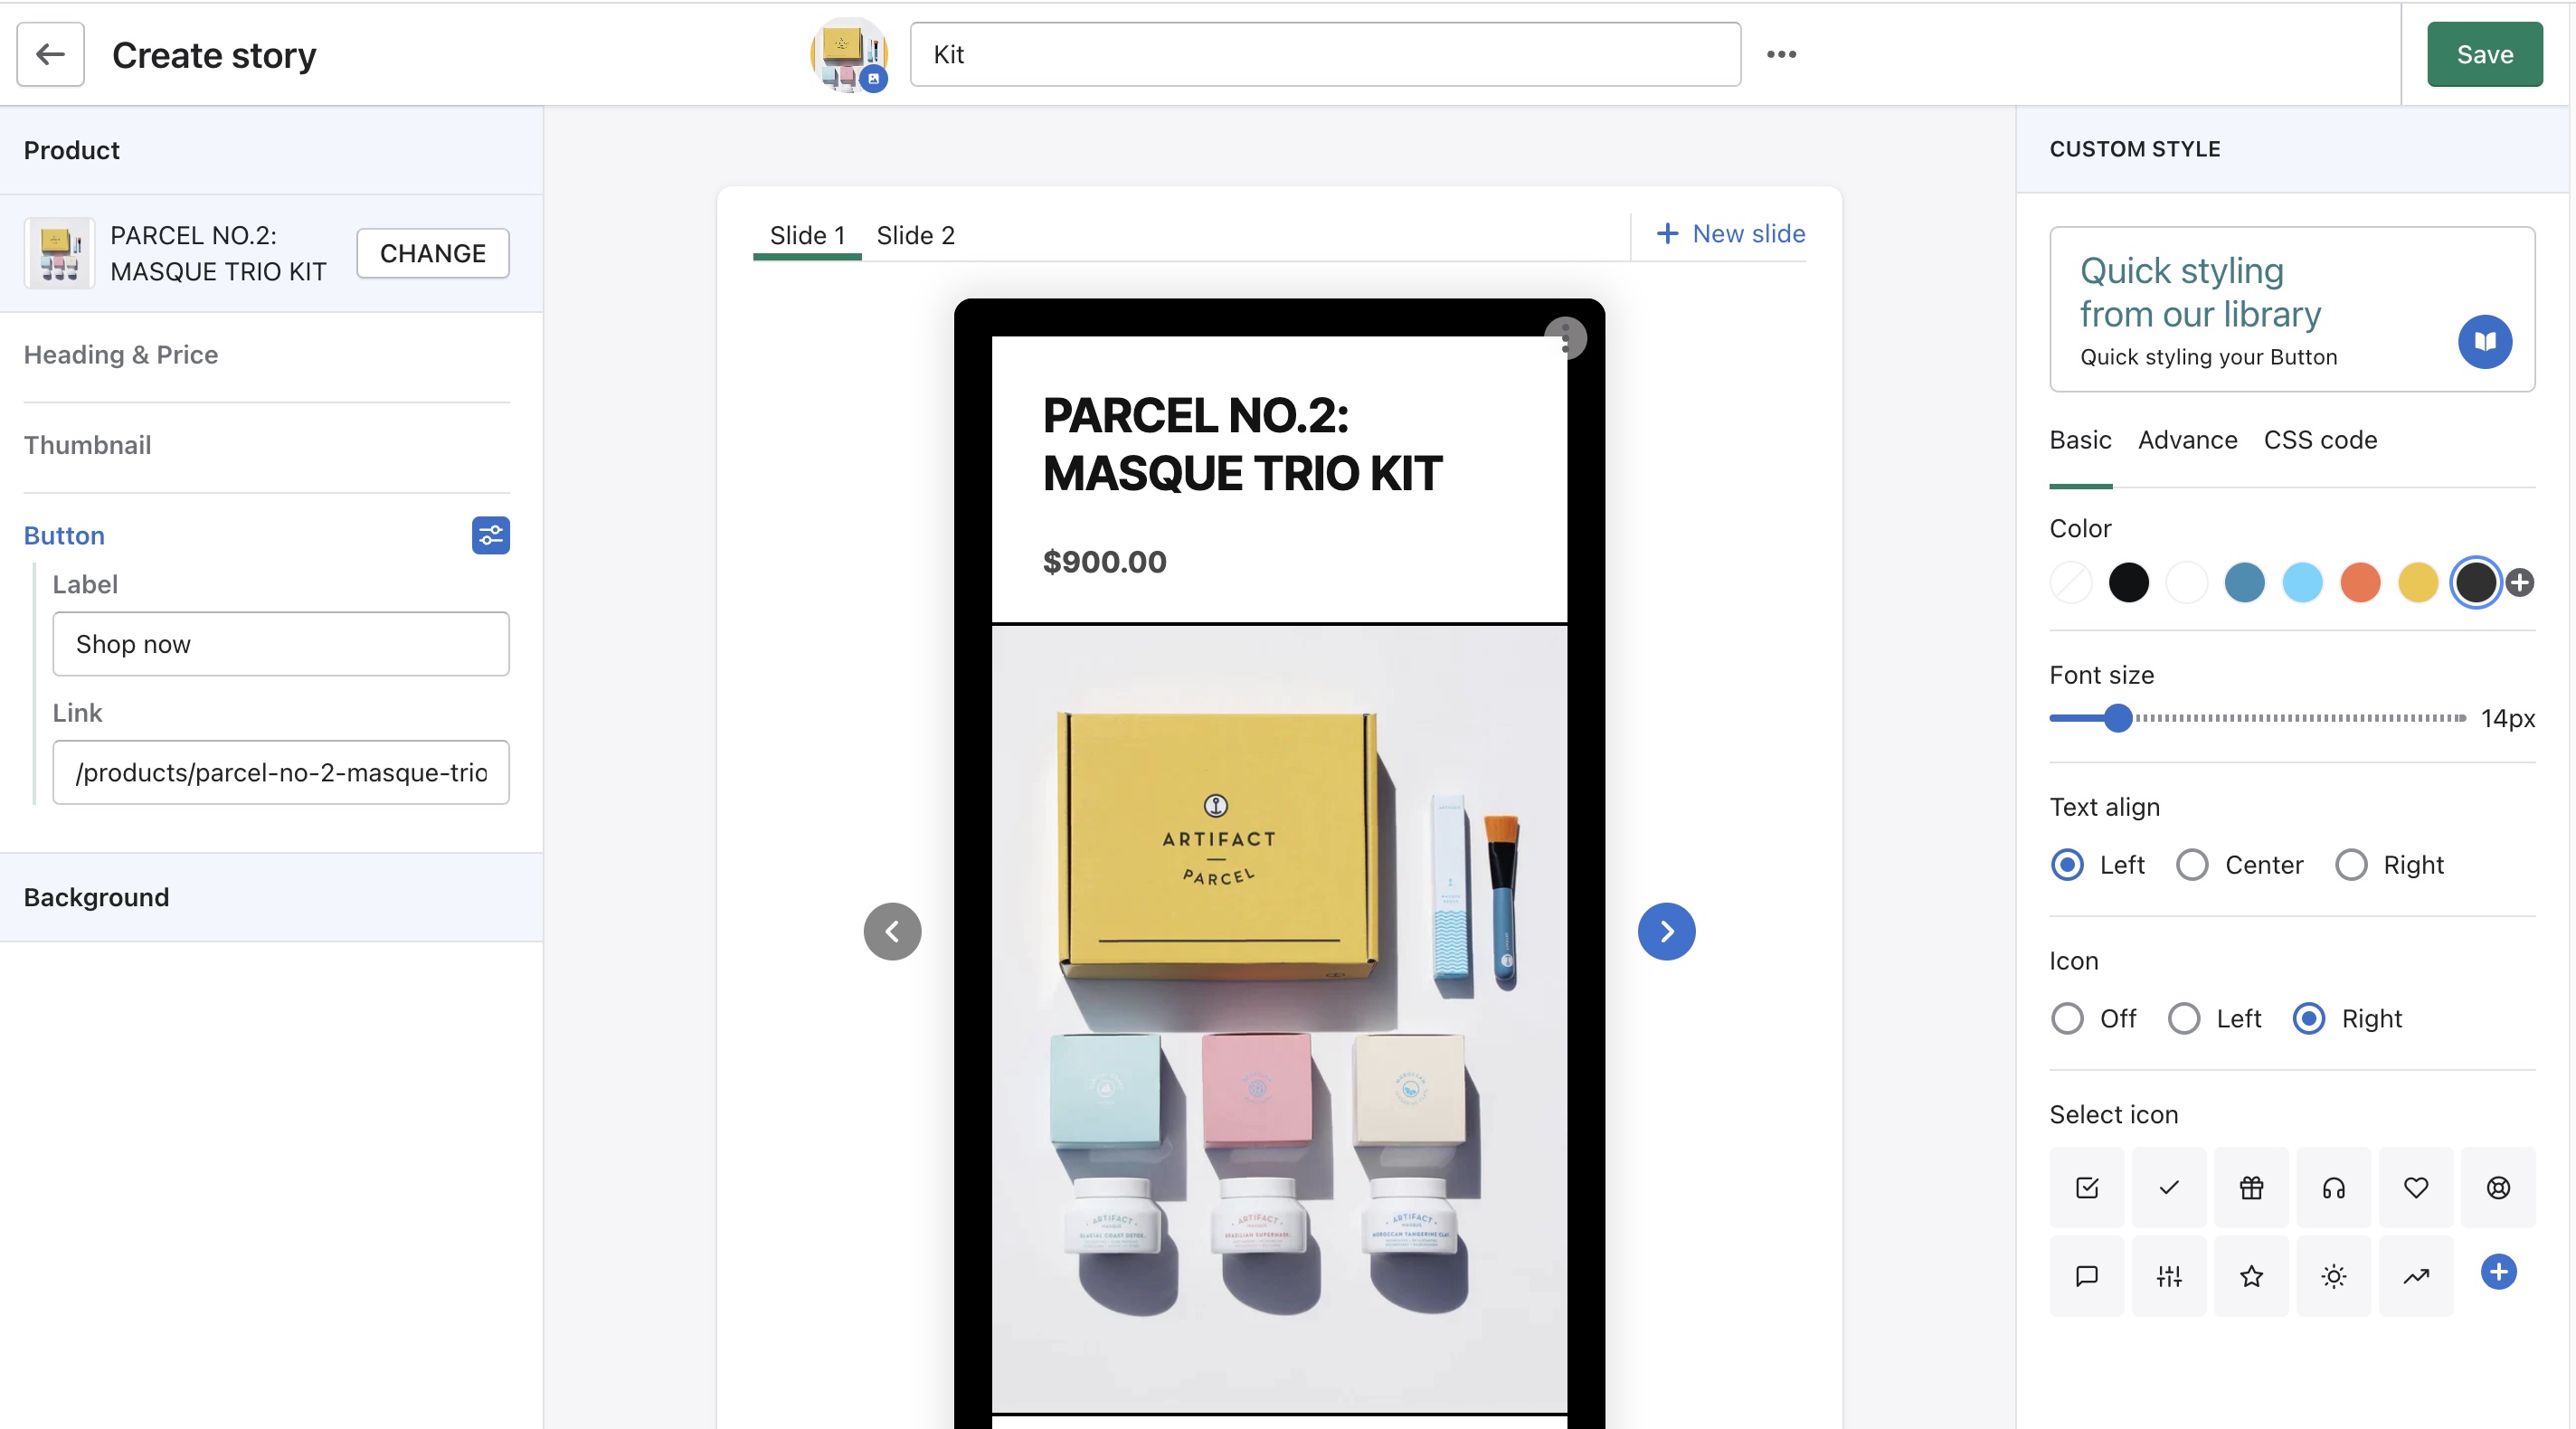Select the orange color swatch
The height and width of the screenshot is (1429, 2576).
click(2360, 583)
